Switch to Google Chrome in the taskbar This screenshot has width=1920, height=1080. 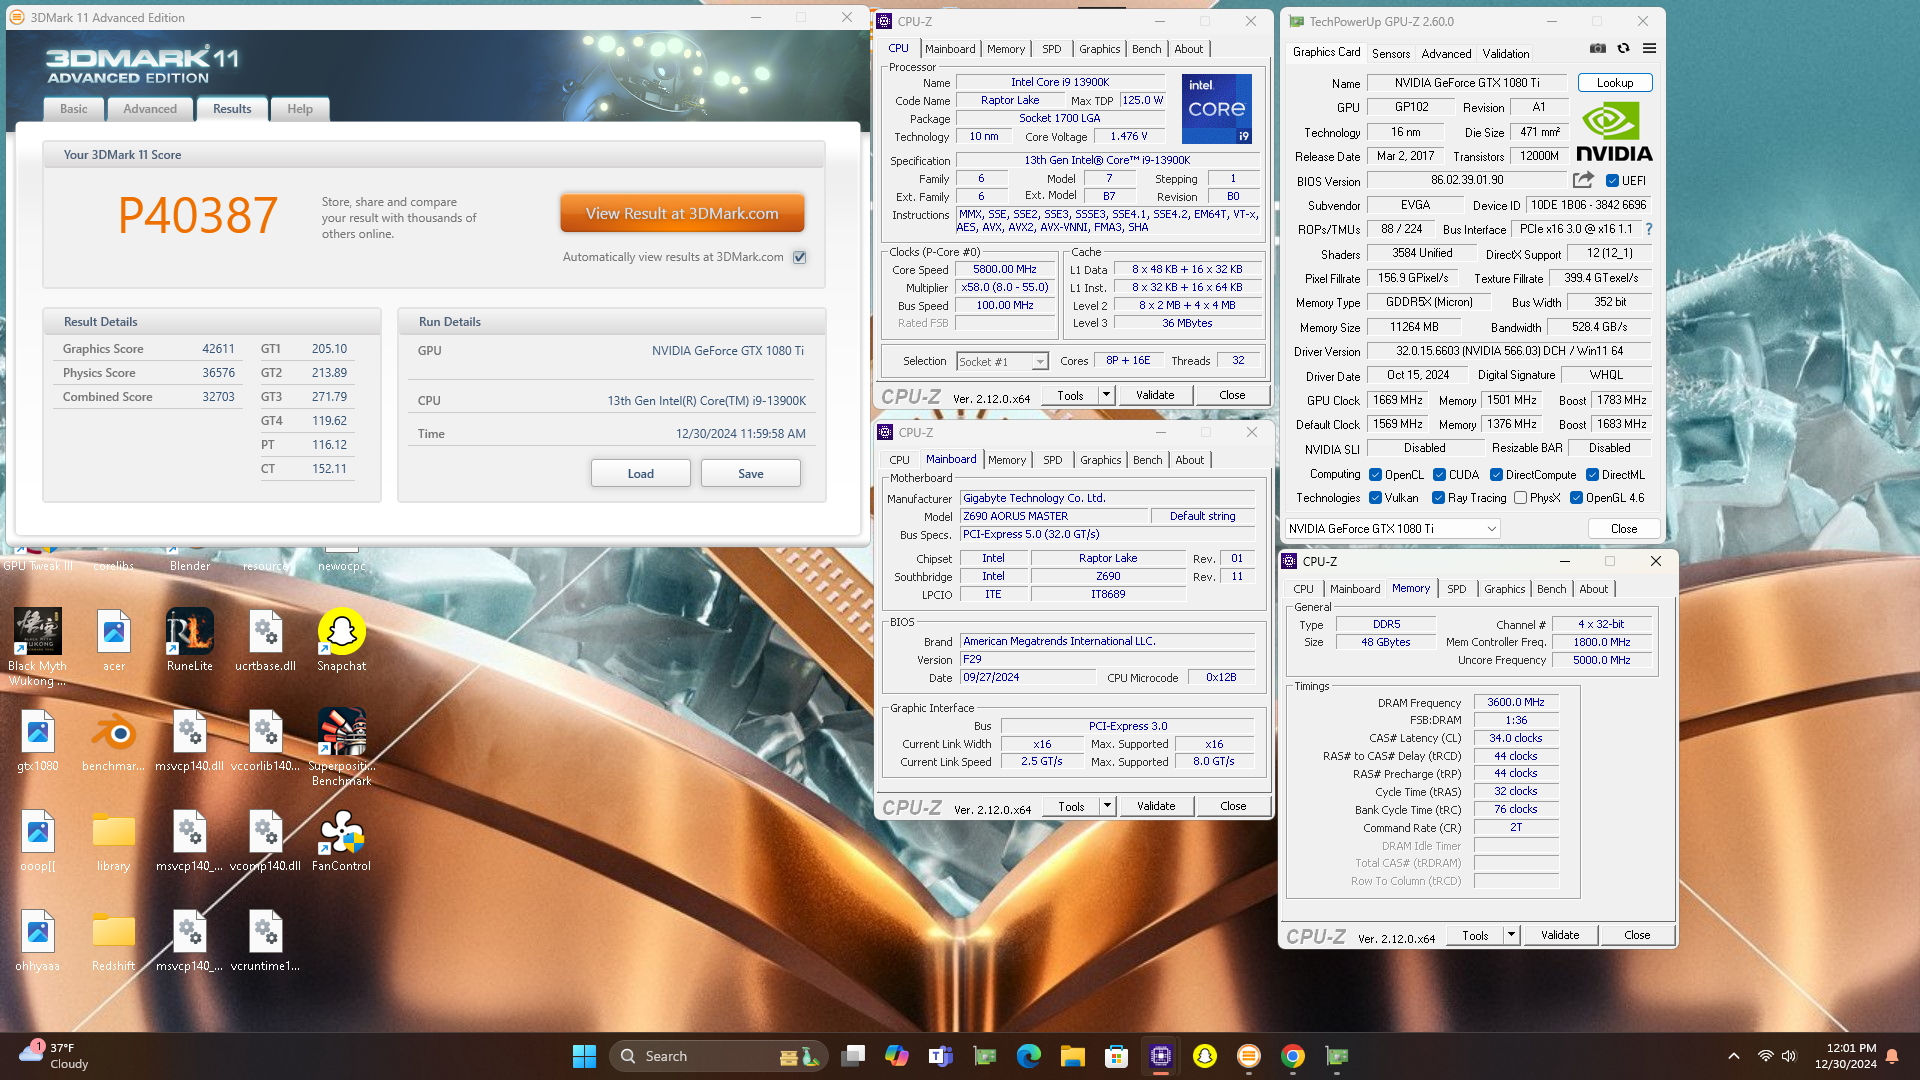(1293, 1056)
